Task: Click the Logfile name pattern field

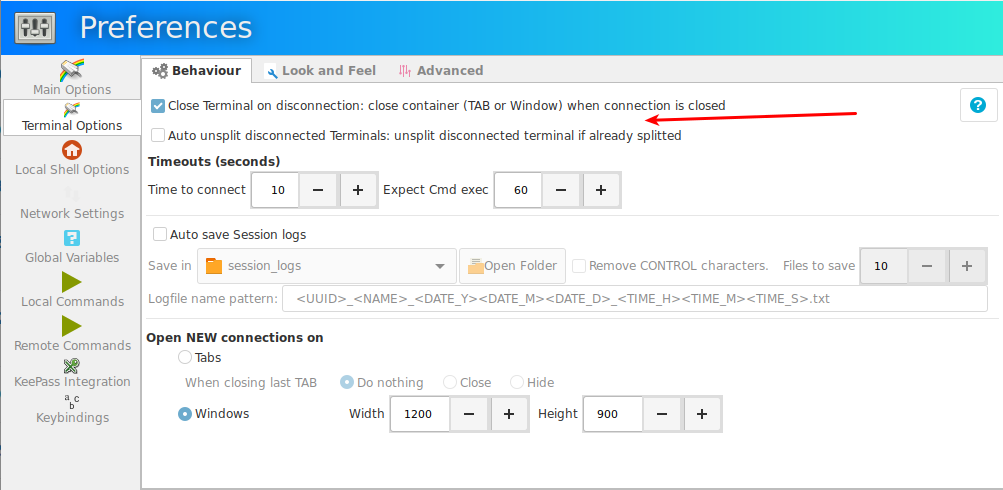Action: 635,299
